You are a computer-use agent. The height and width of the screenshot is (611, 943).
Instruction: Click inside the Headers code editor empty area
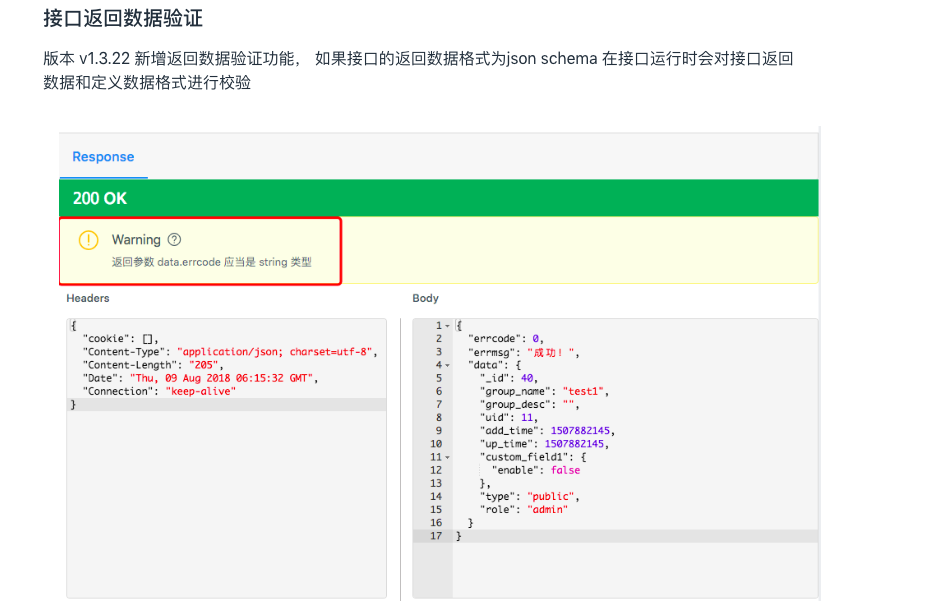(x=226, y=505)
